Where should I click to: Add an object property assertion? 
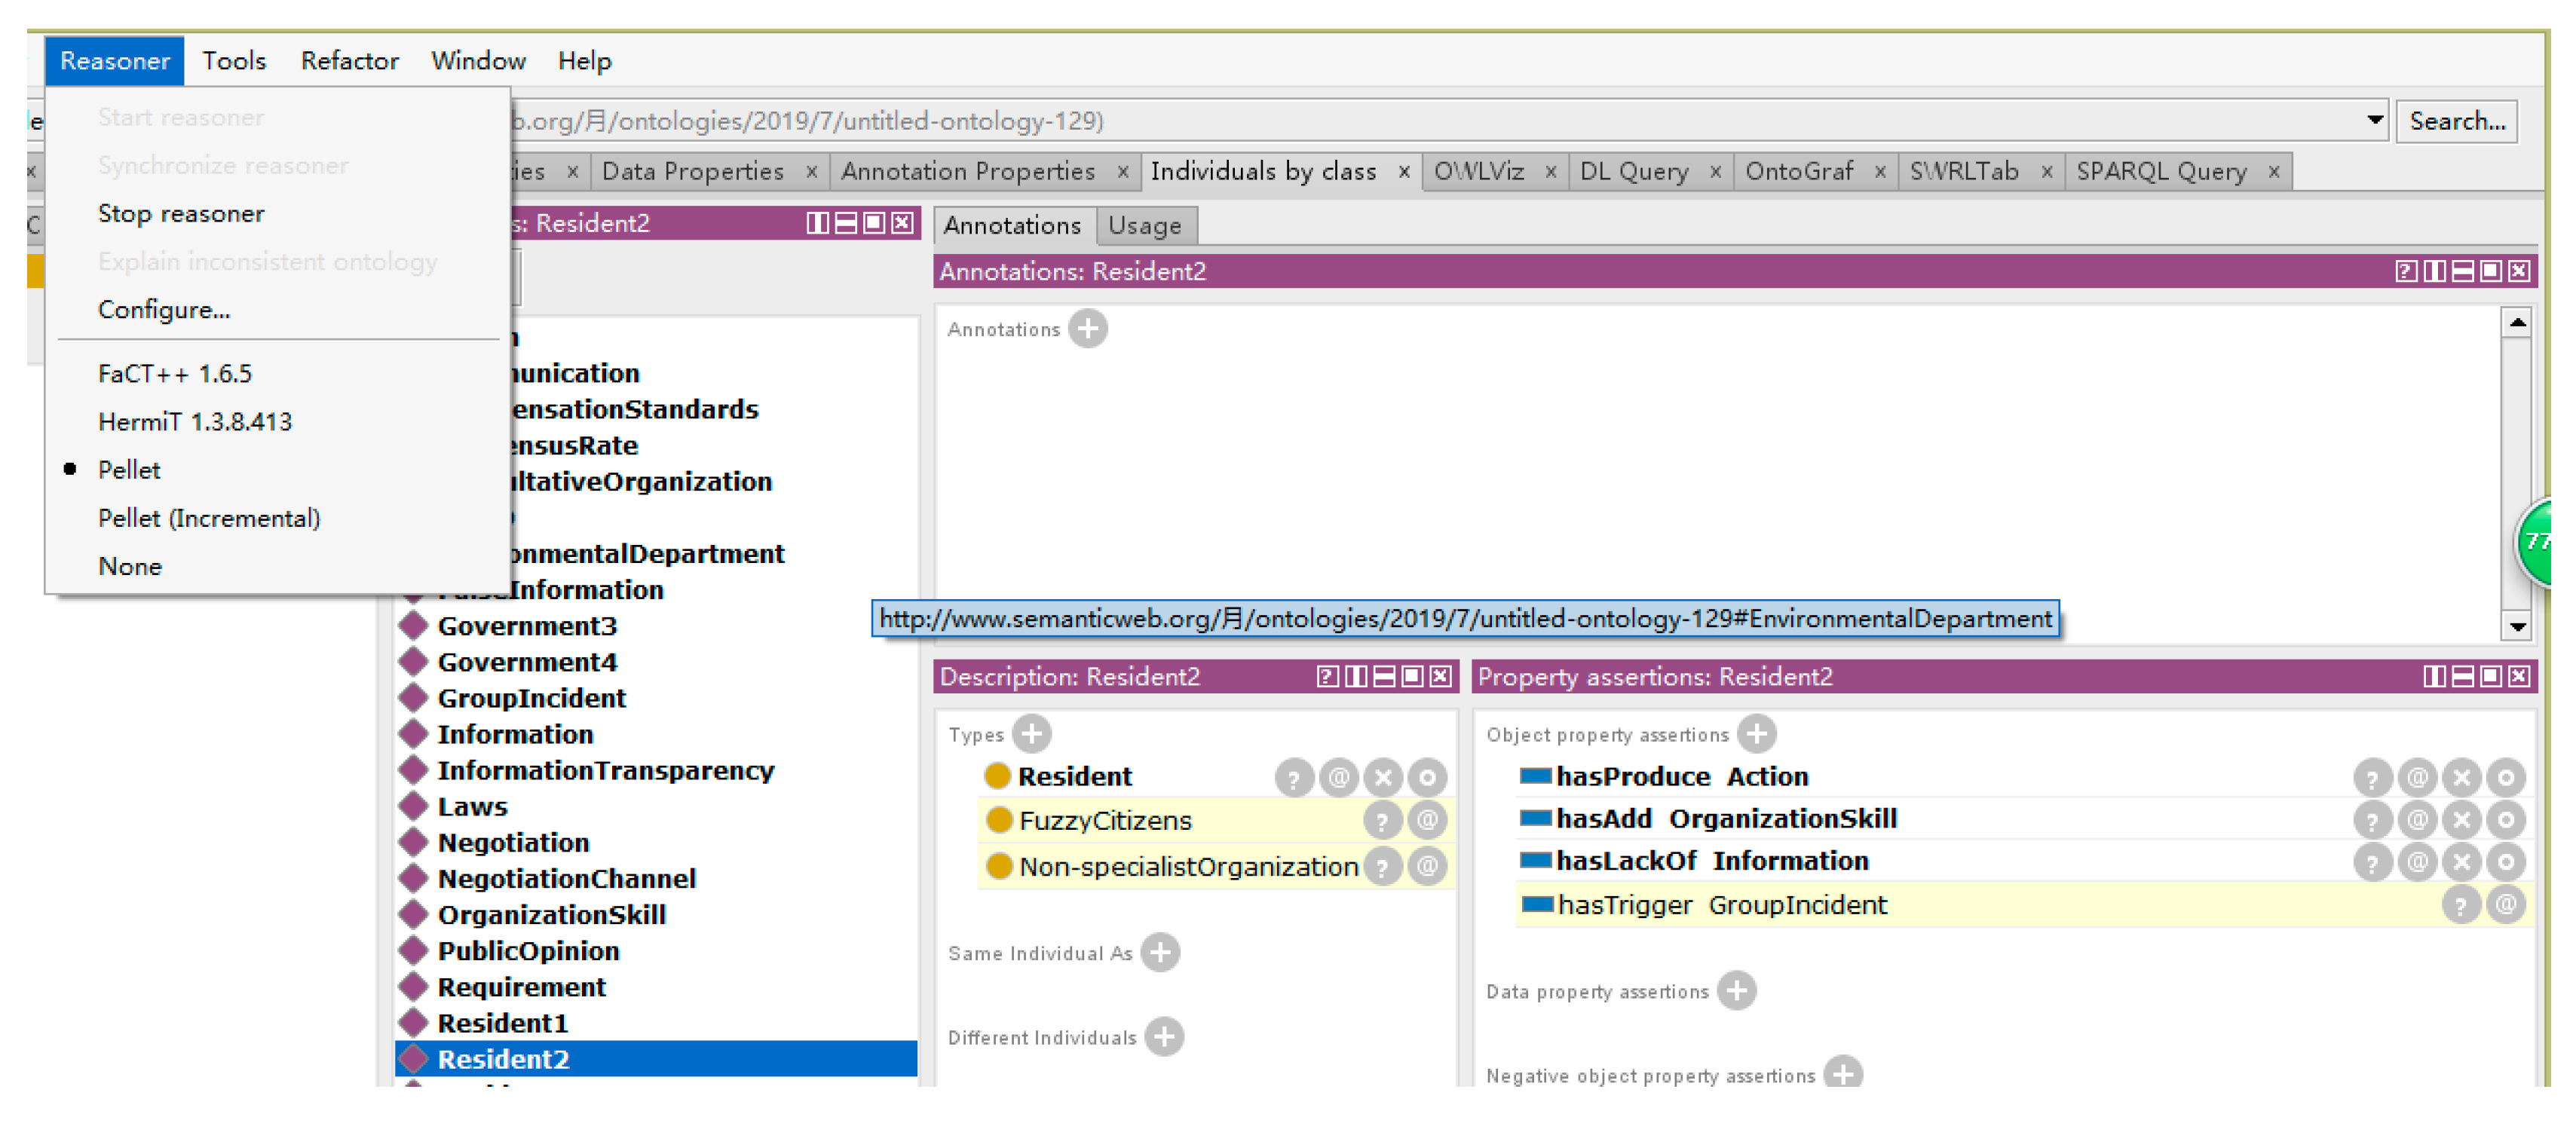click(x=1756, y=734)
